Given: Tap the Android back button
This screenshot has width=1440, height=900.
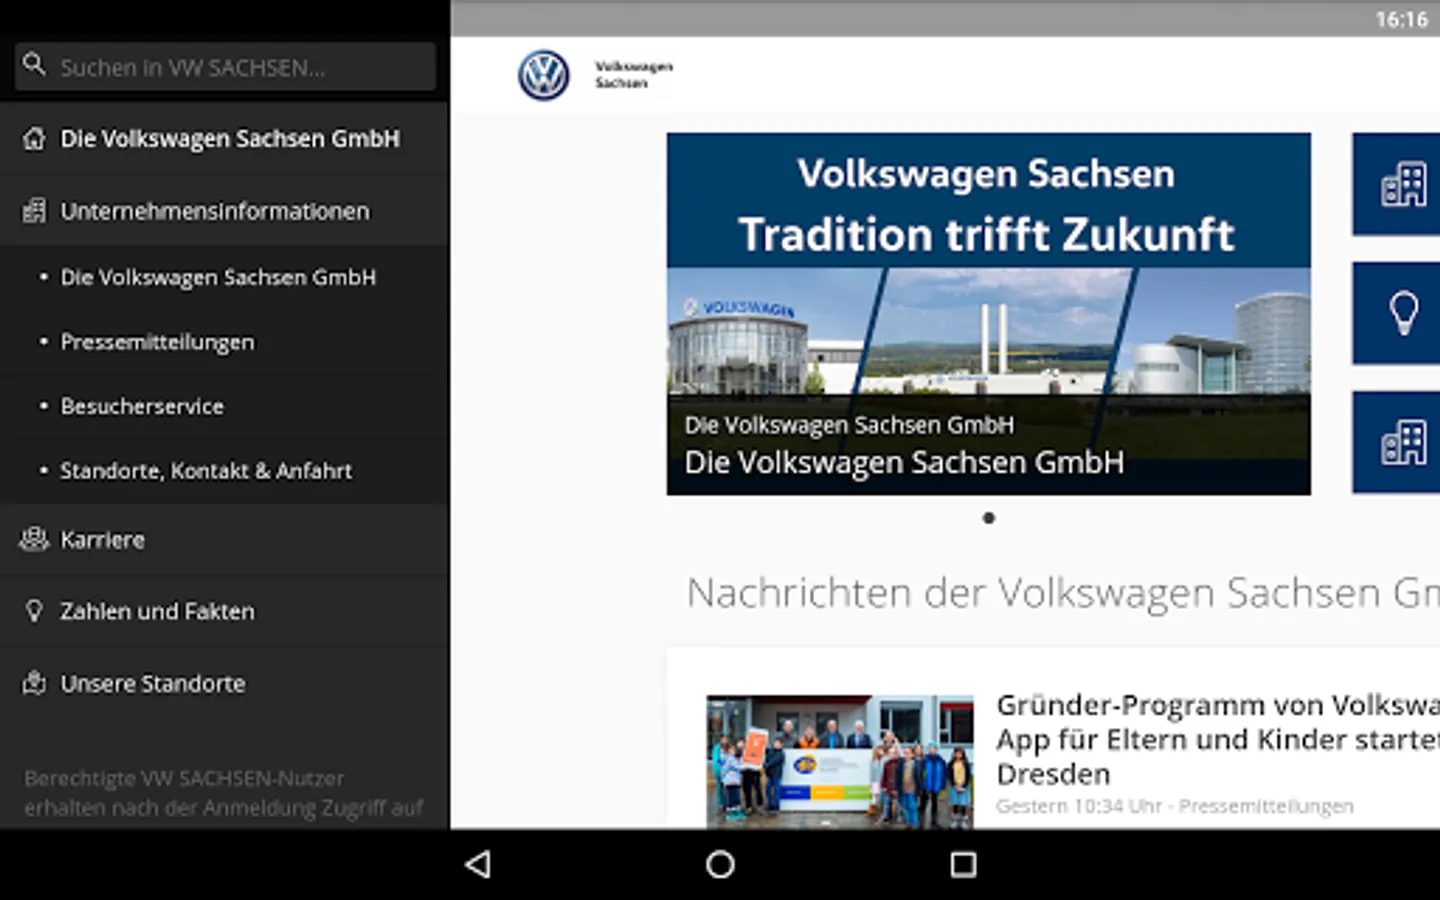Looking at the screenshot, I should click(478, 864).
